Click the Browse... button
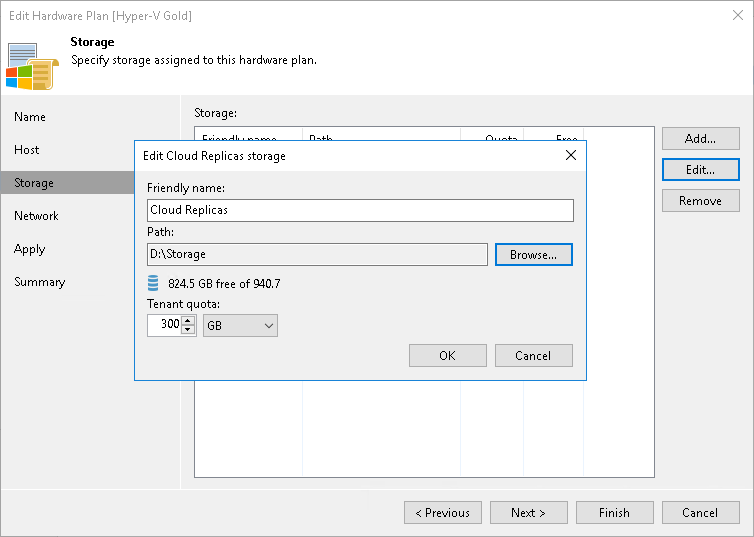The height and width of the screenshot is (537, 754). point(534,254)
